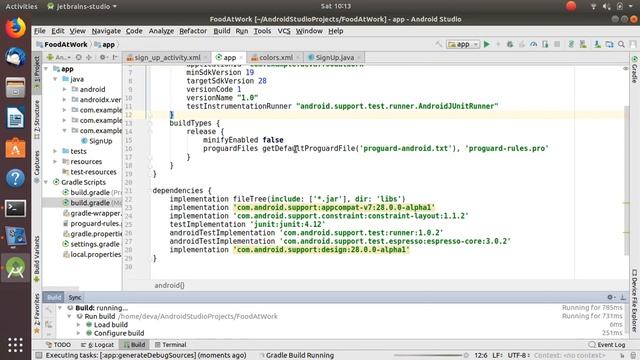Click the scroll-from-source target icon in Project panel
This screenshot has height=360, width=640.
[79, 58]
